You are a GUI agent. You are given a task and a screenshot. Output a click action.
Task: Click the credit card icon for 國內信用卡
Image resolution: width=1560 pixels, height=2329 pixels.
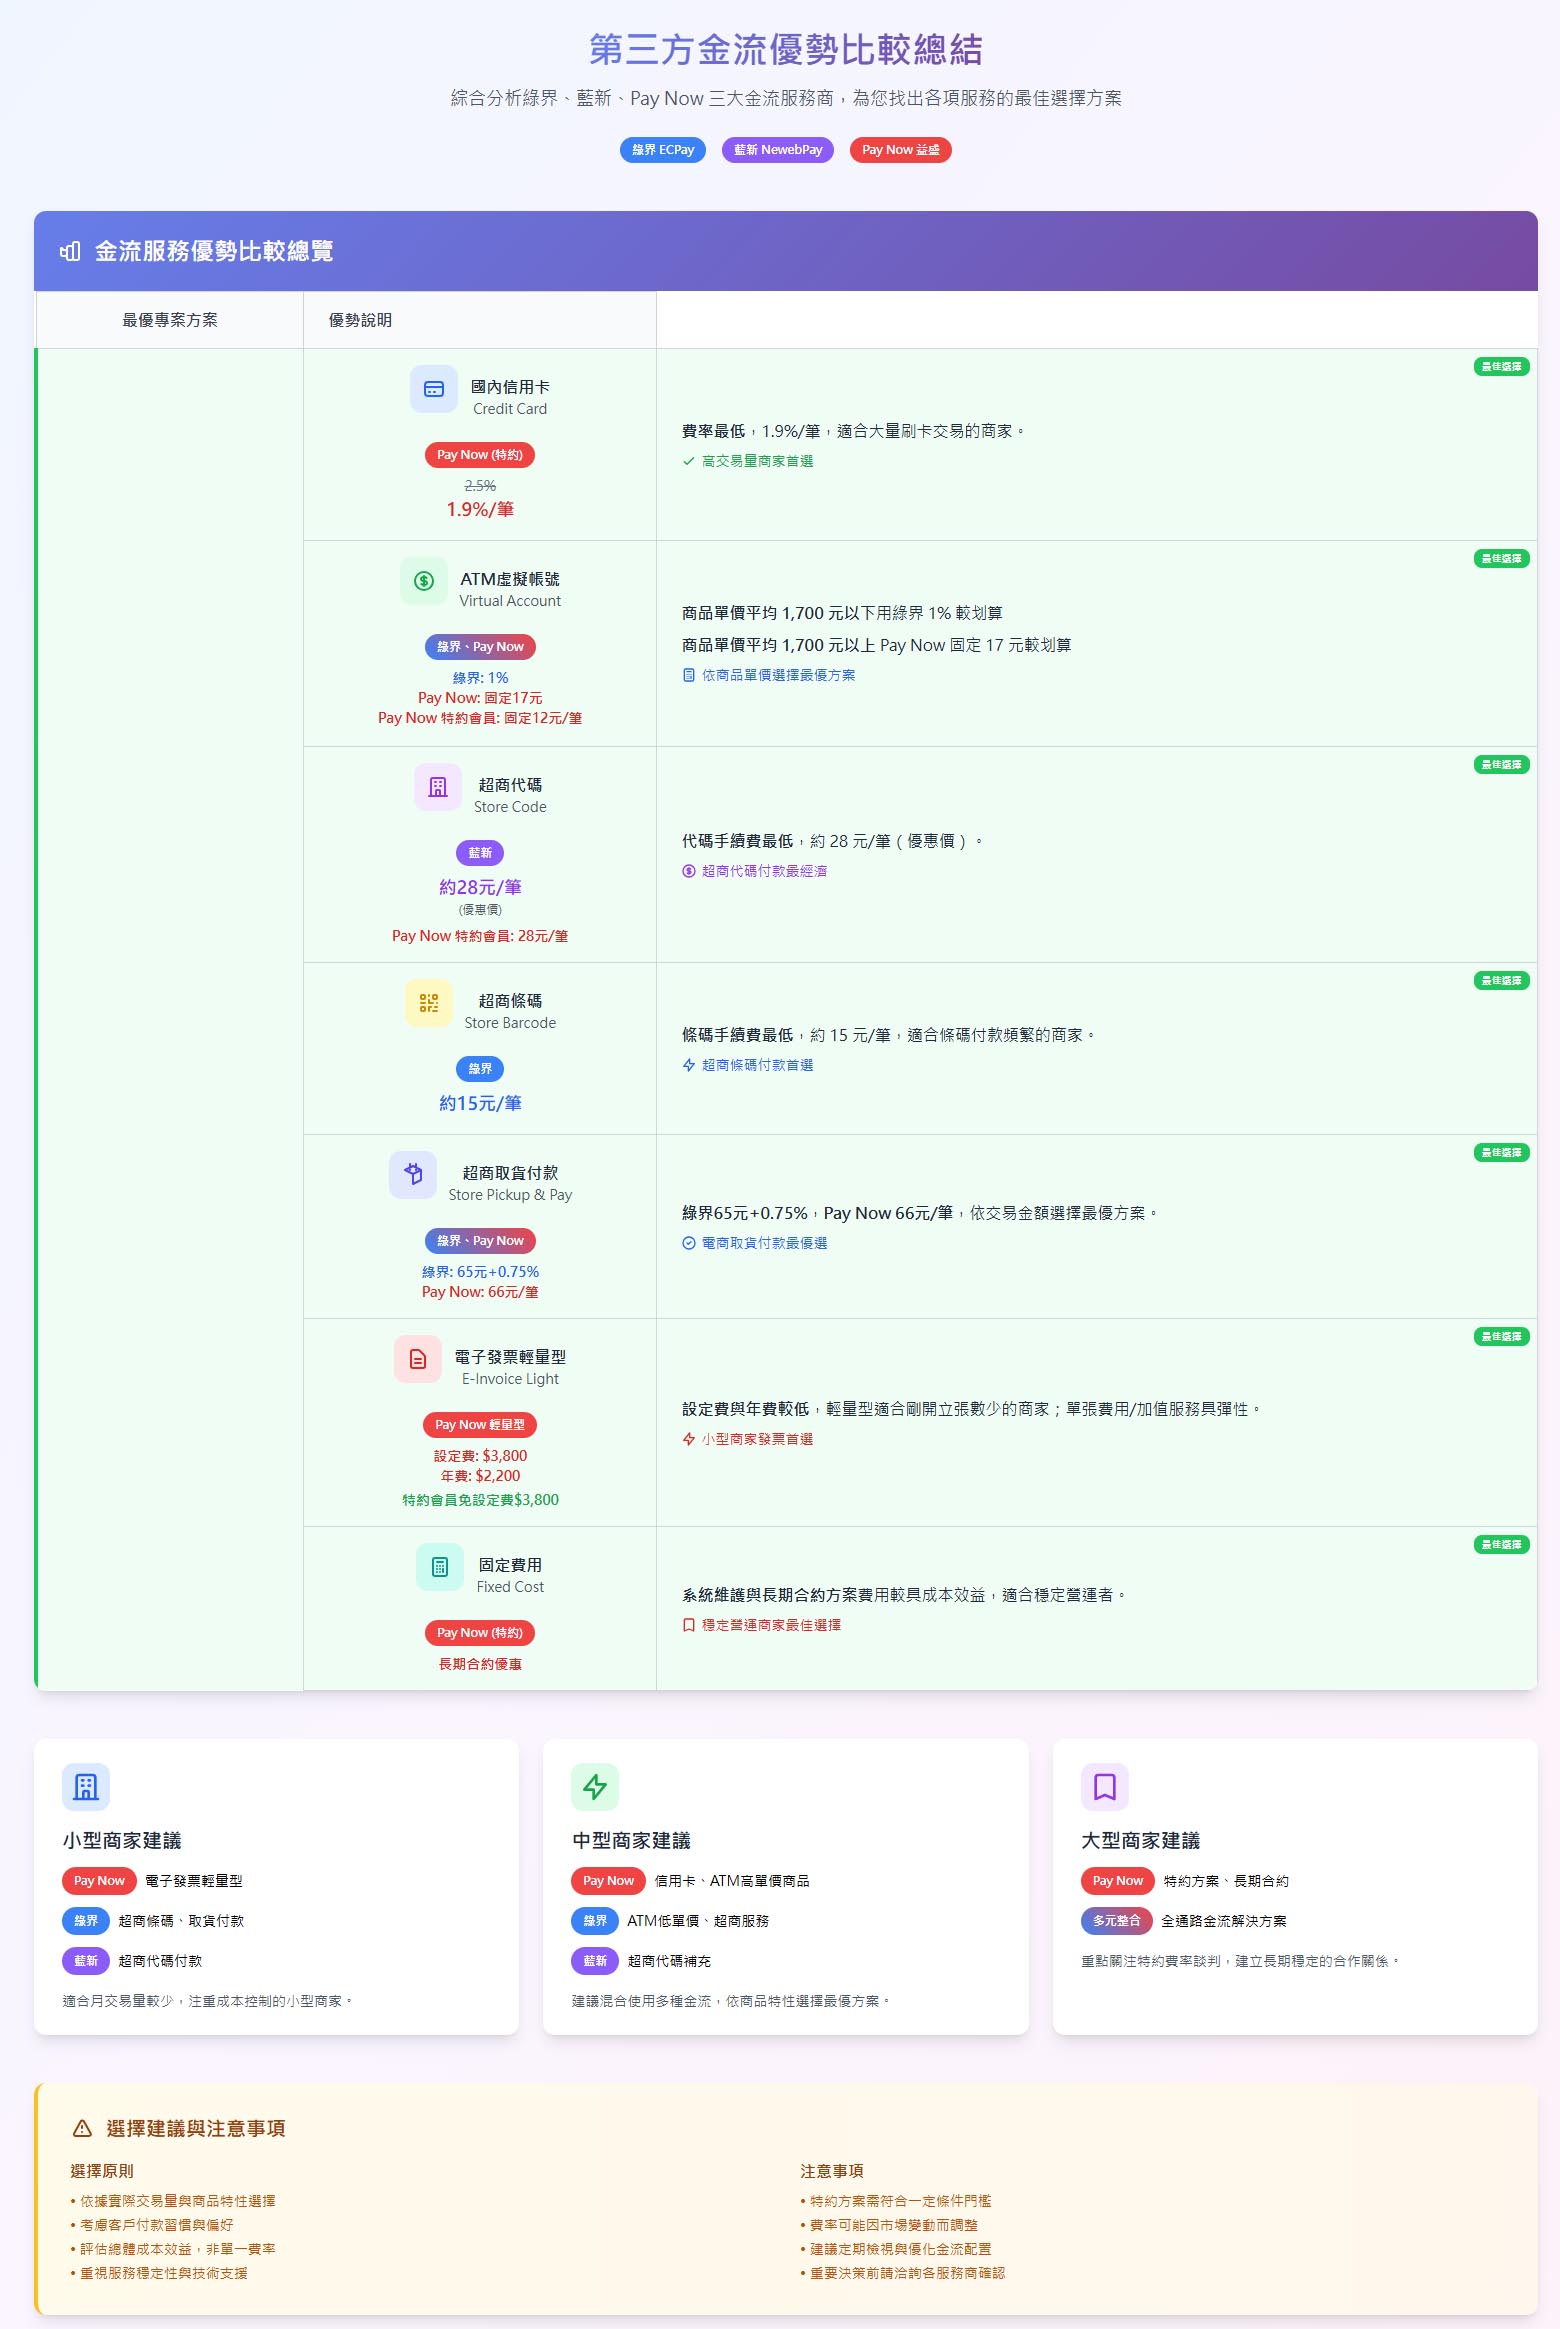[434, 389]
